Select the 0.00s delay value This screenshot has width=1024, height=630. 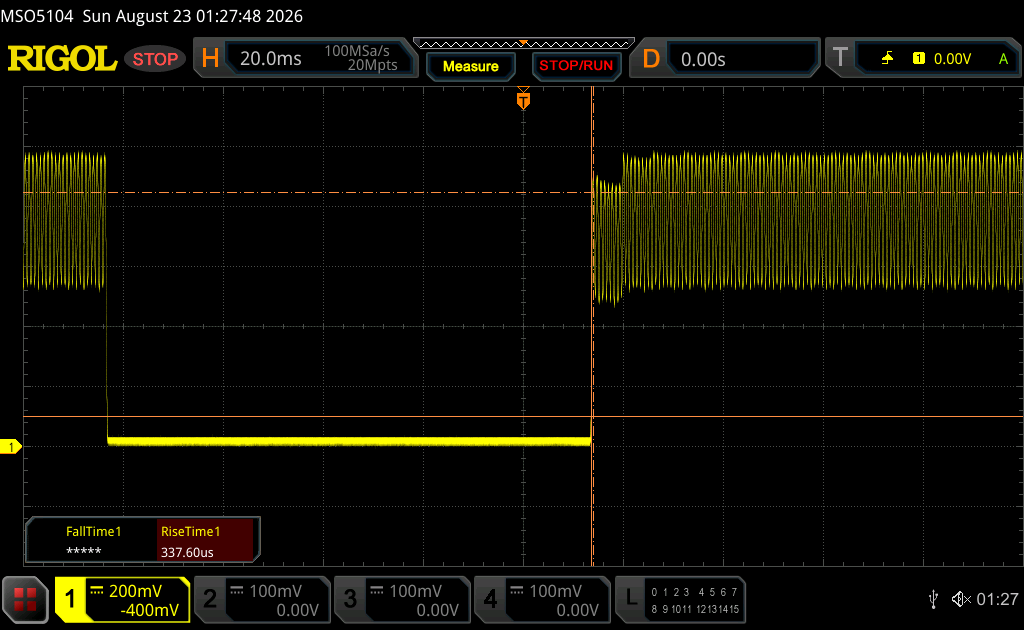click(x=703, y=59)
